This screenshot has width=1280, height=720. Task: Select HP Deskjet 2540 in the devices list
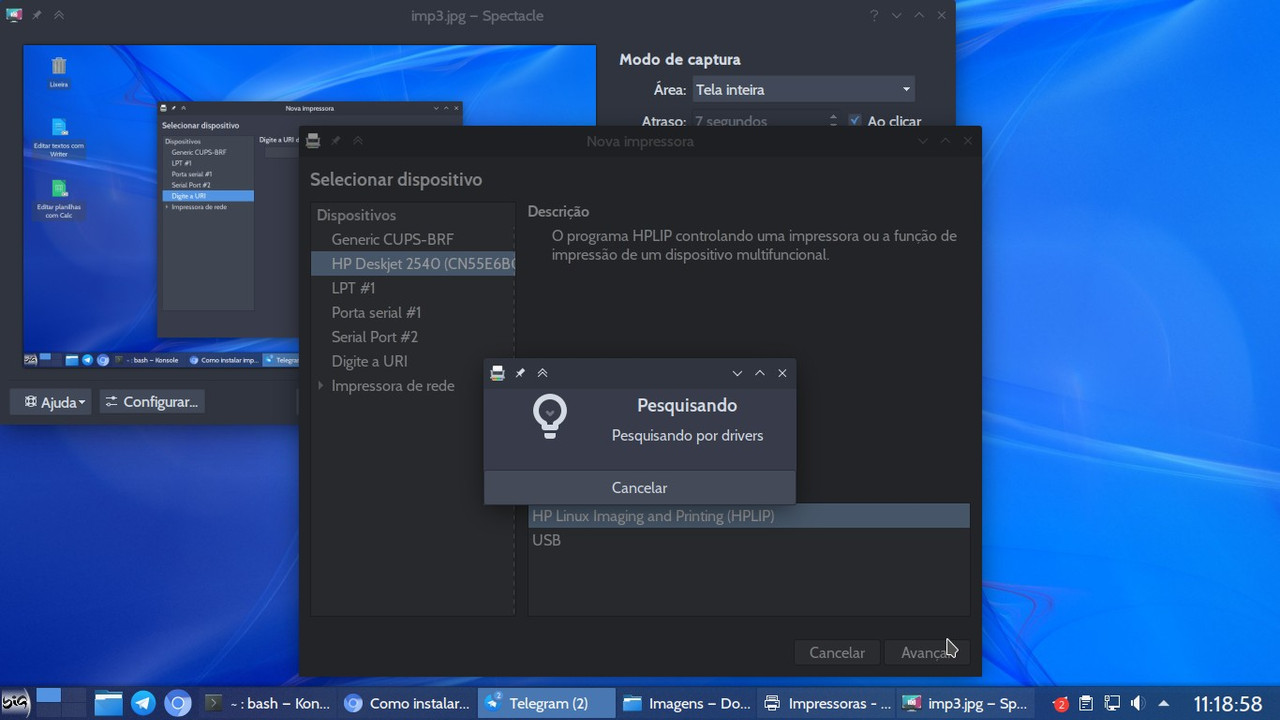tap(413, 264)
